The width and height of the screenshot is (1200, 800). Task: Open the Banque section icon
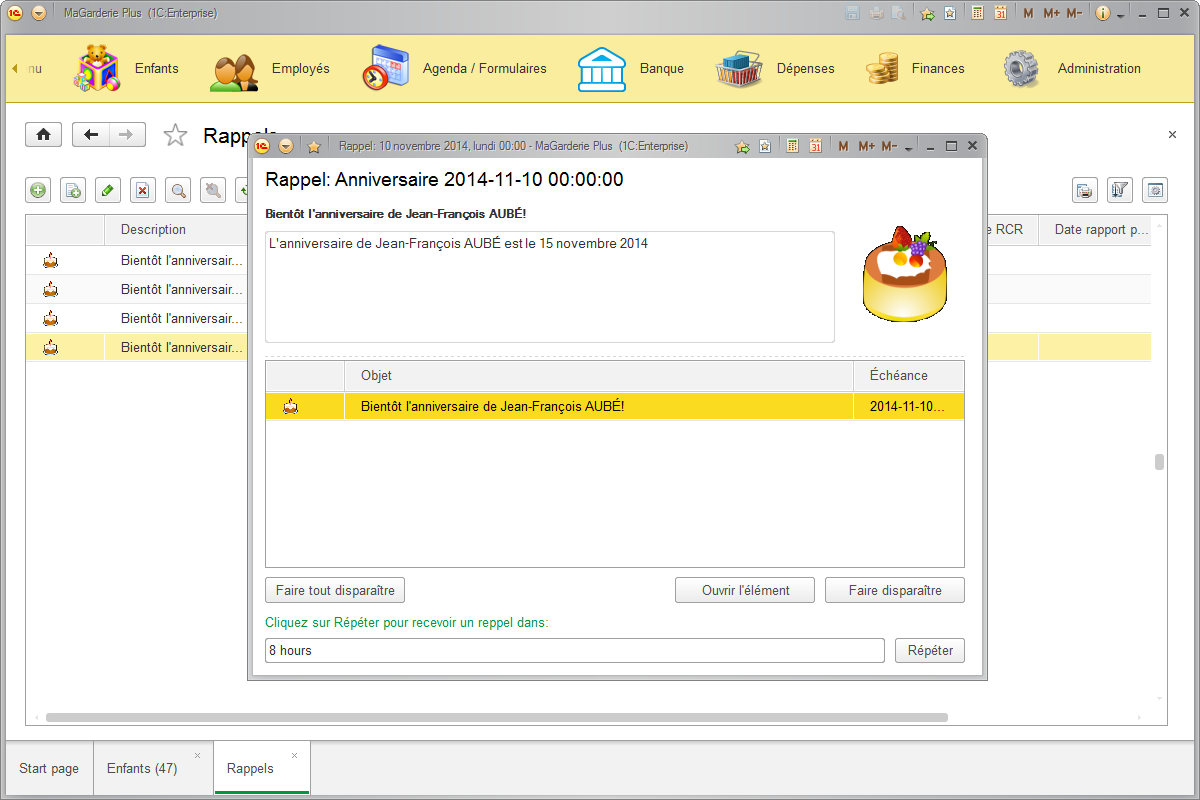tap(601, 68)
